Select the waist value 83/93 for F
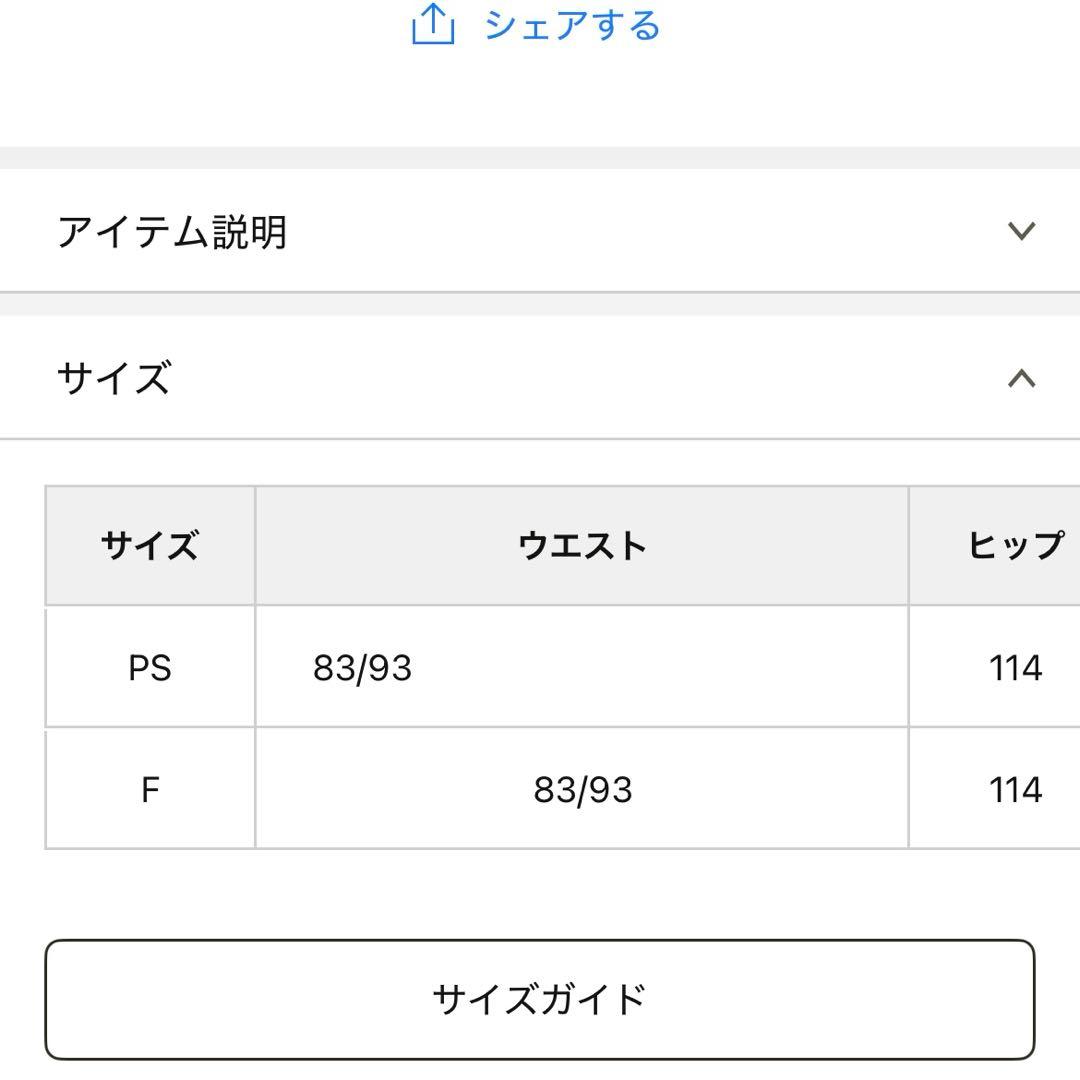The width and height of the screenshot is (1080, 1080). click(581, 789)
